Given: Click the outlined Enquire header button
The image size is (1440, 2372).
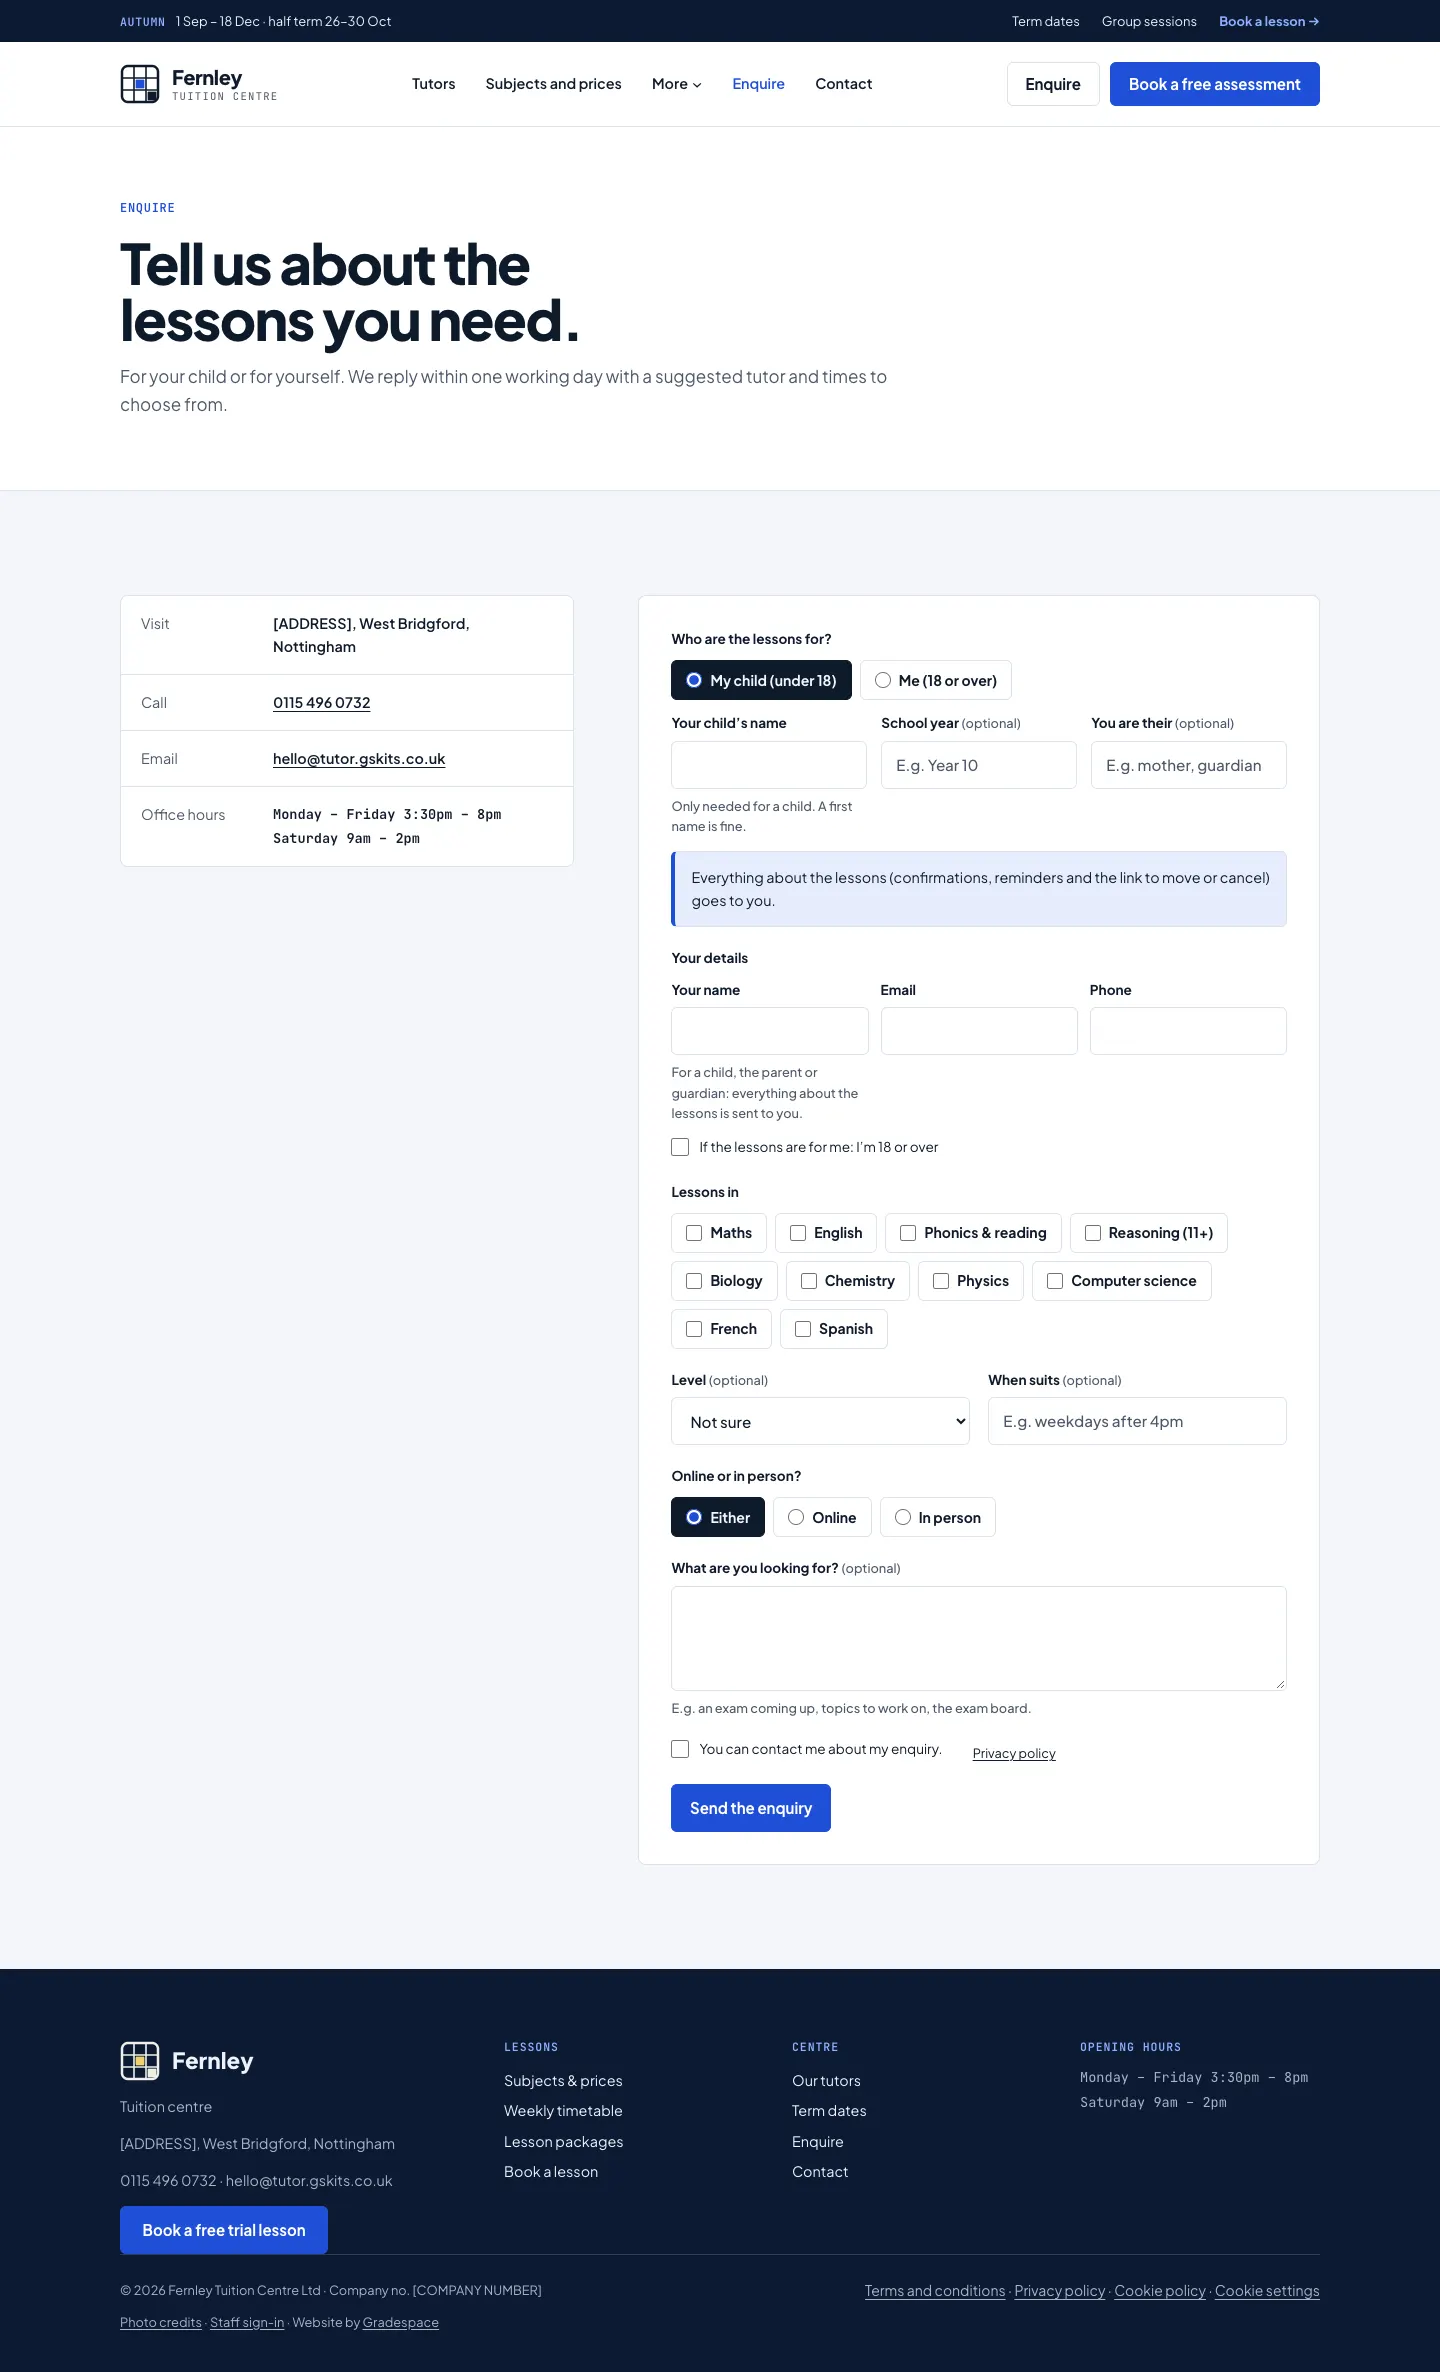Looking at the screenshot, I should [x=1053, y=84].
